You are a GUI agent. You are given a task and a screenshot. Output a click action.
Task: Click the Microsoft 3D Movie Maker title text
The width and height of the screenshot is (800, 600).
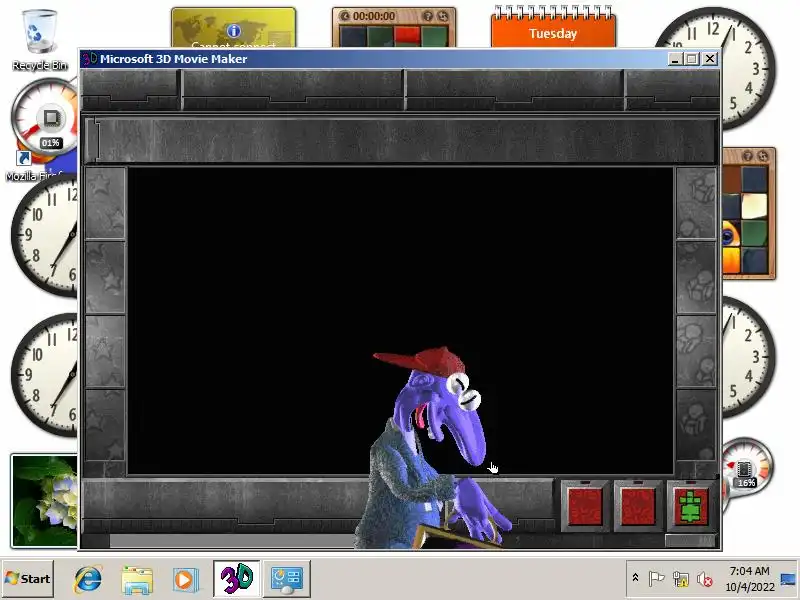173,59
